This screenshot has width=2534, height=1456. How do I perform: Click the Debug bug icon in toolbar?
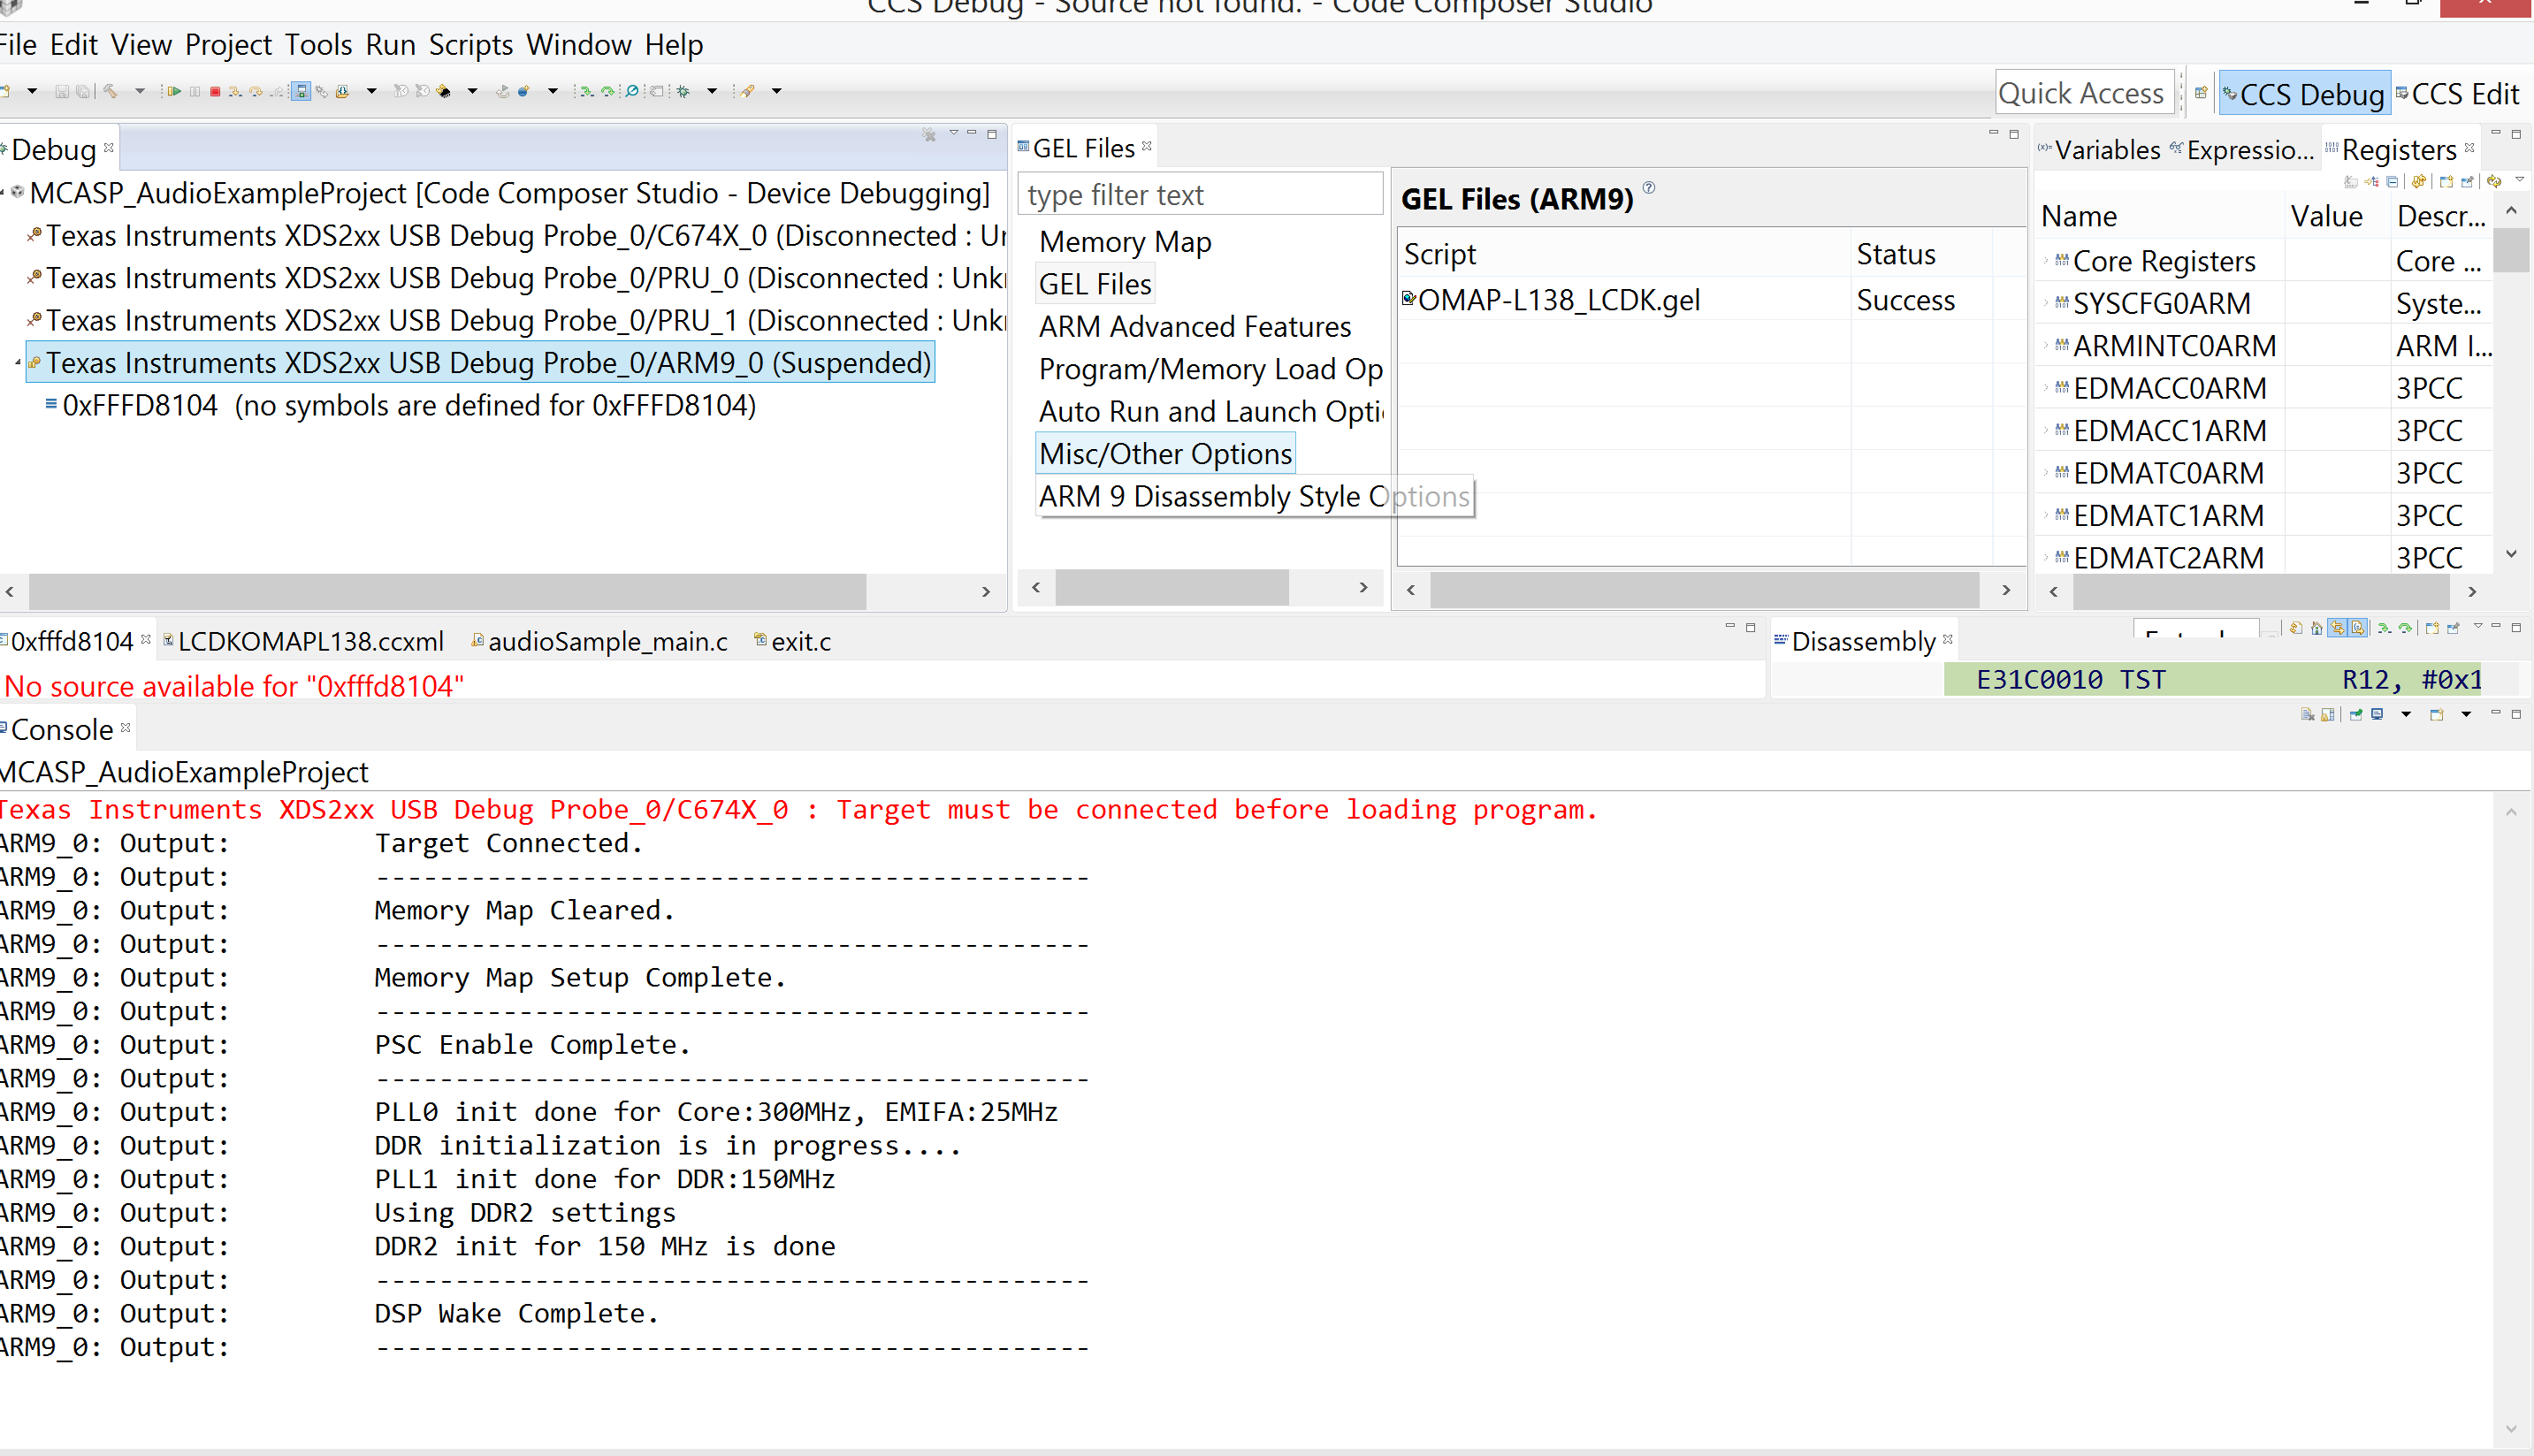(684, 91)
